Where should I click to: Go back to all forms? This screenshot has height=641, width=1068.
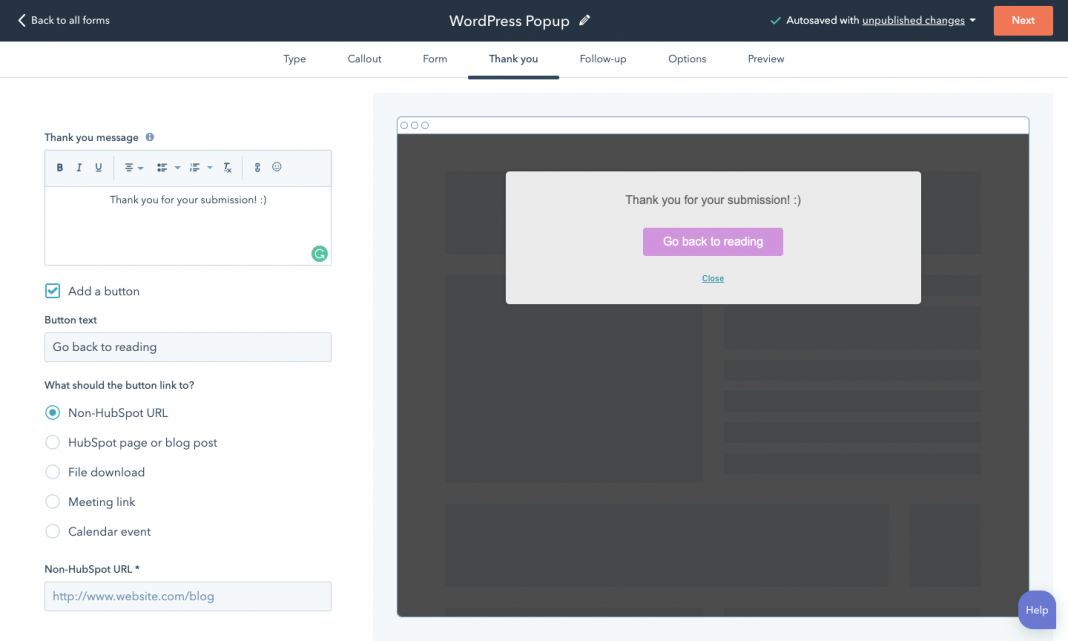pyautogui.click(x=62, y=19)
